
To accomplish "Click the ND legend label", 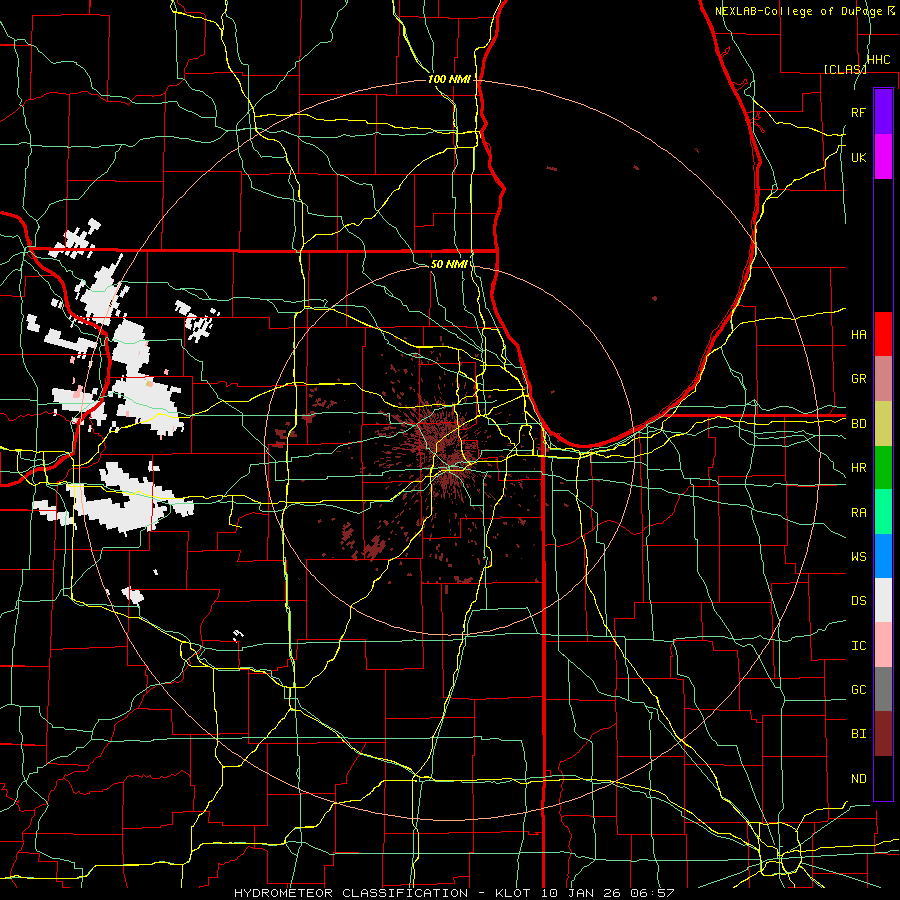I will (x=858, y=779).
